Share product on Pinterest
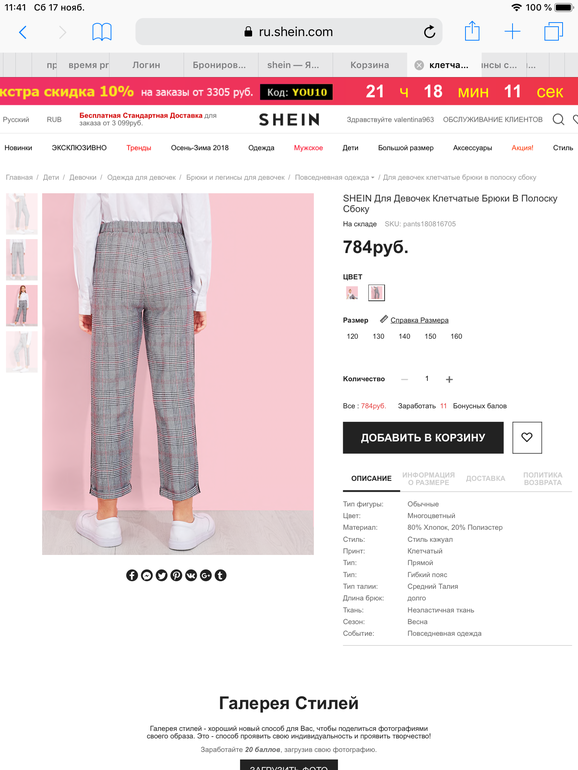Screen dimensions: 578x770 click(x=176, y=575)
